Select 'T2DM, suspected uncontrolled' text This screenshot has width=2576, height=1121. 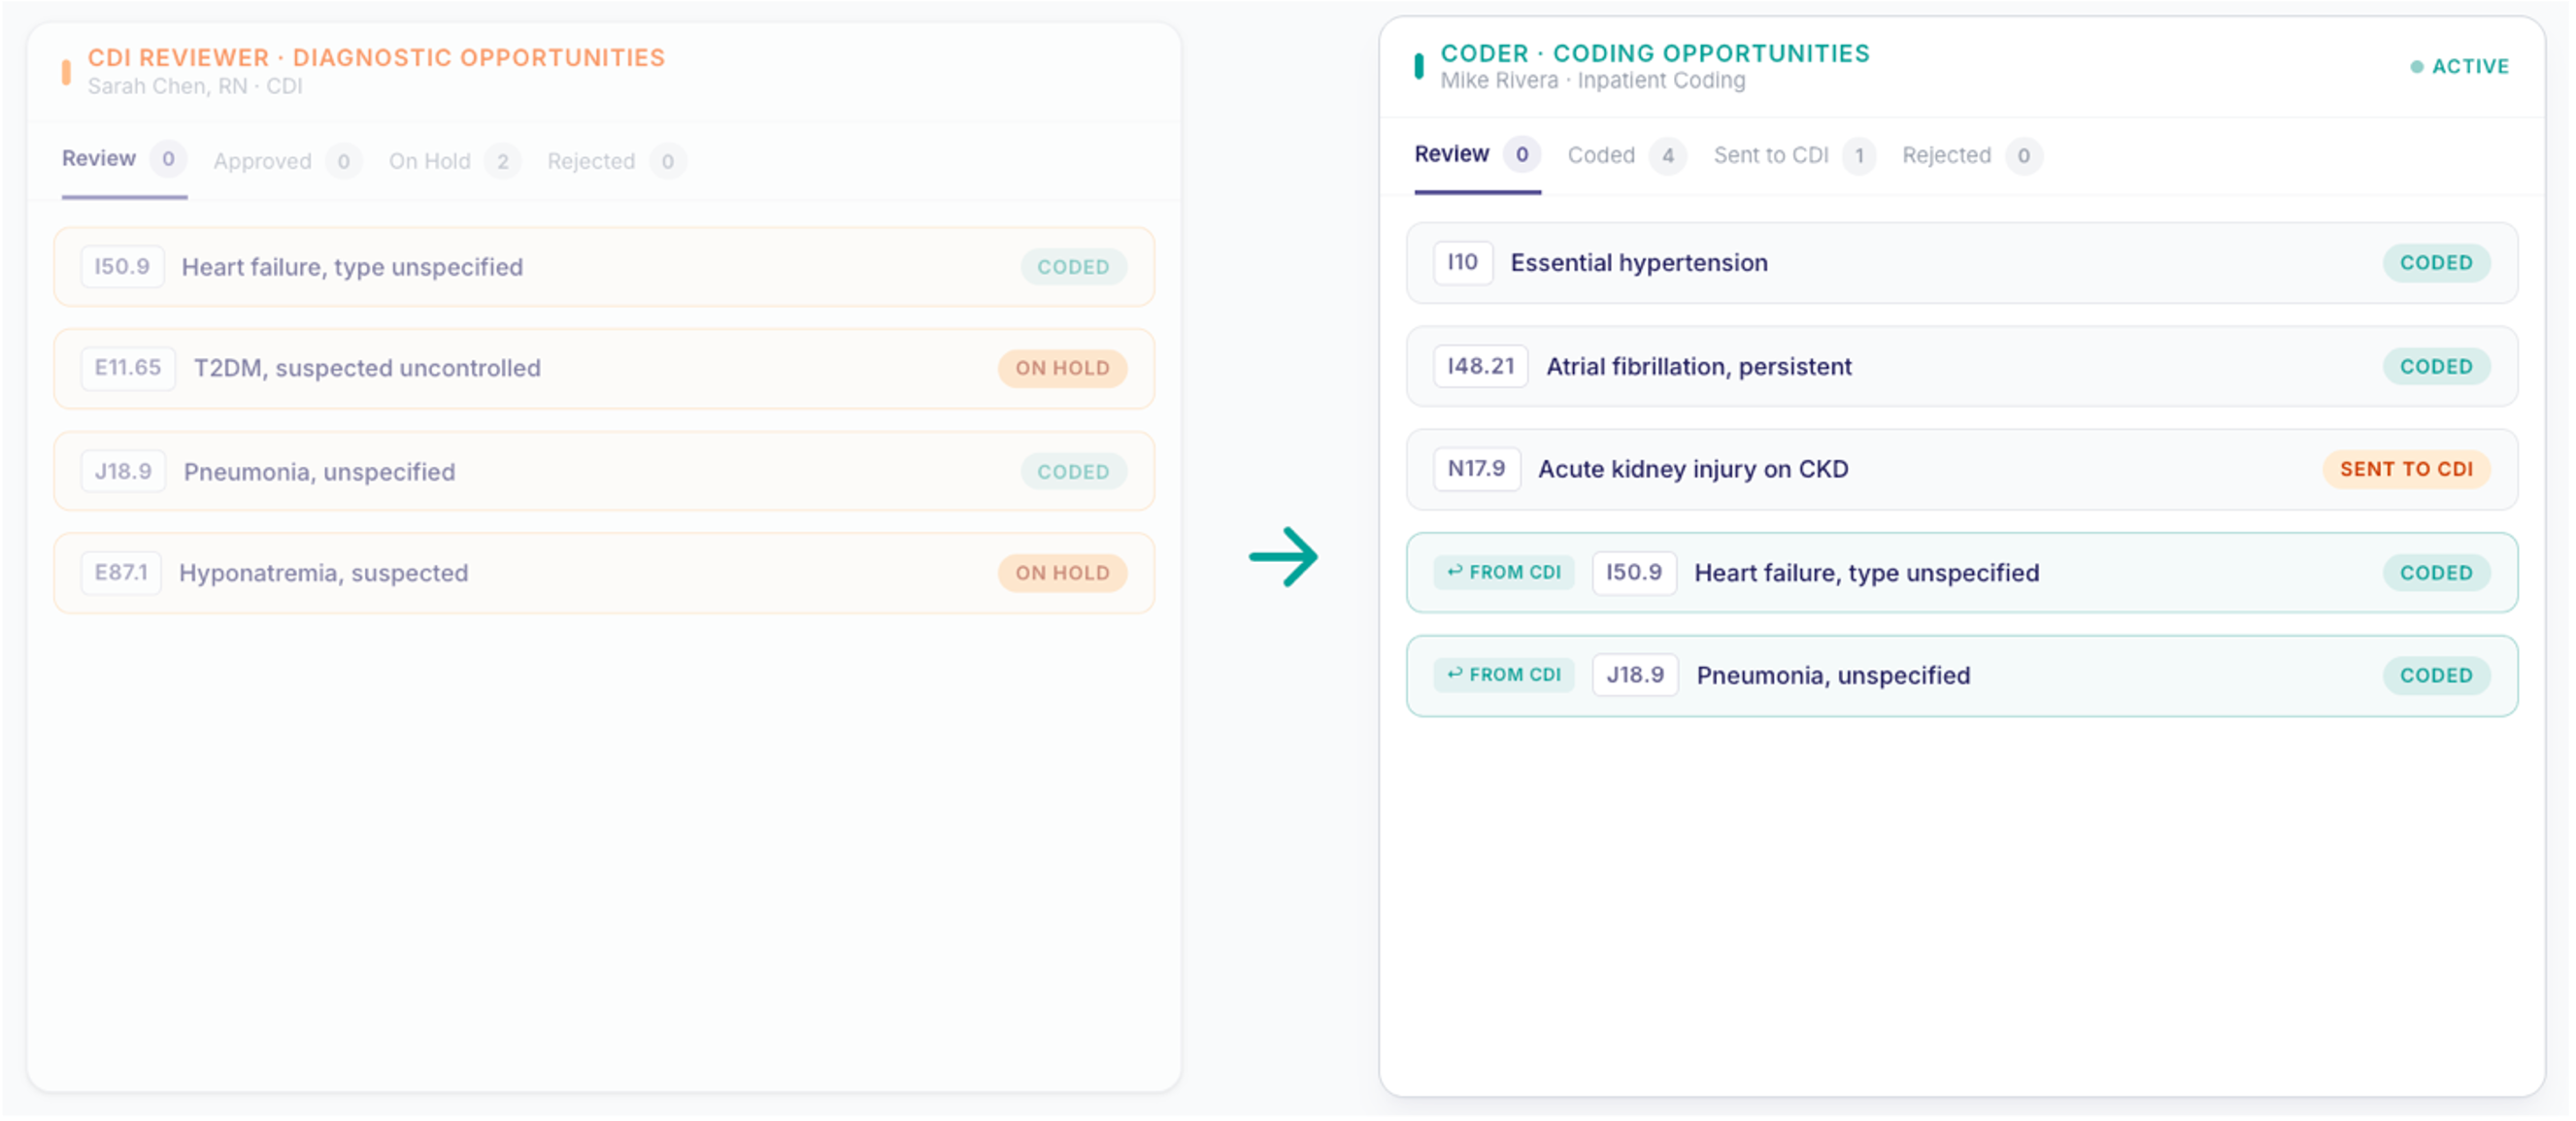pyautogui.click(x=367, y=369)
